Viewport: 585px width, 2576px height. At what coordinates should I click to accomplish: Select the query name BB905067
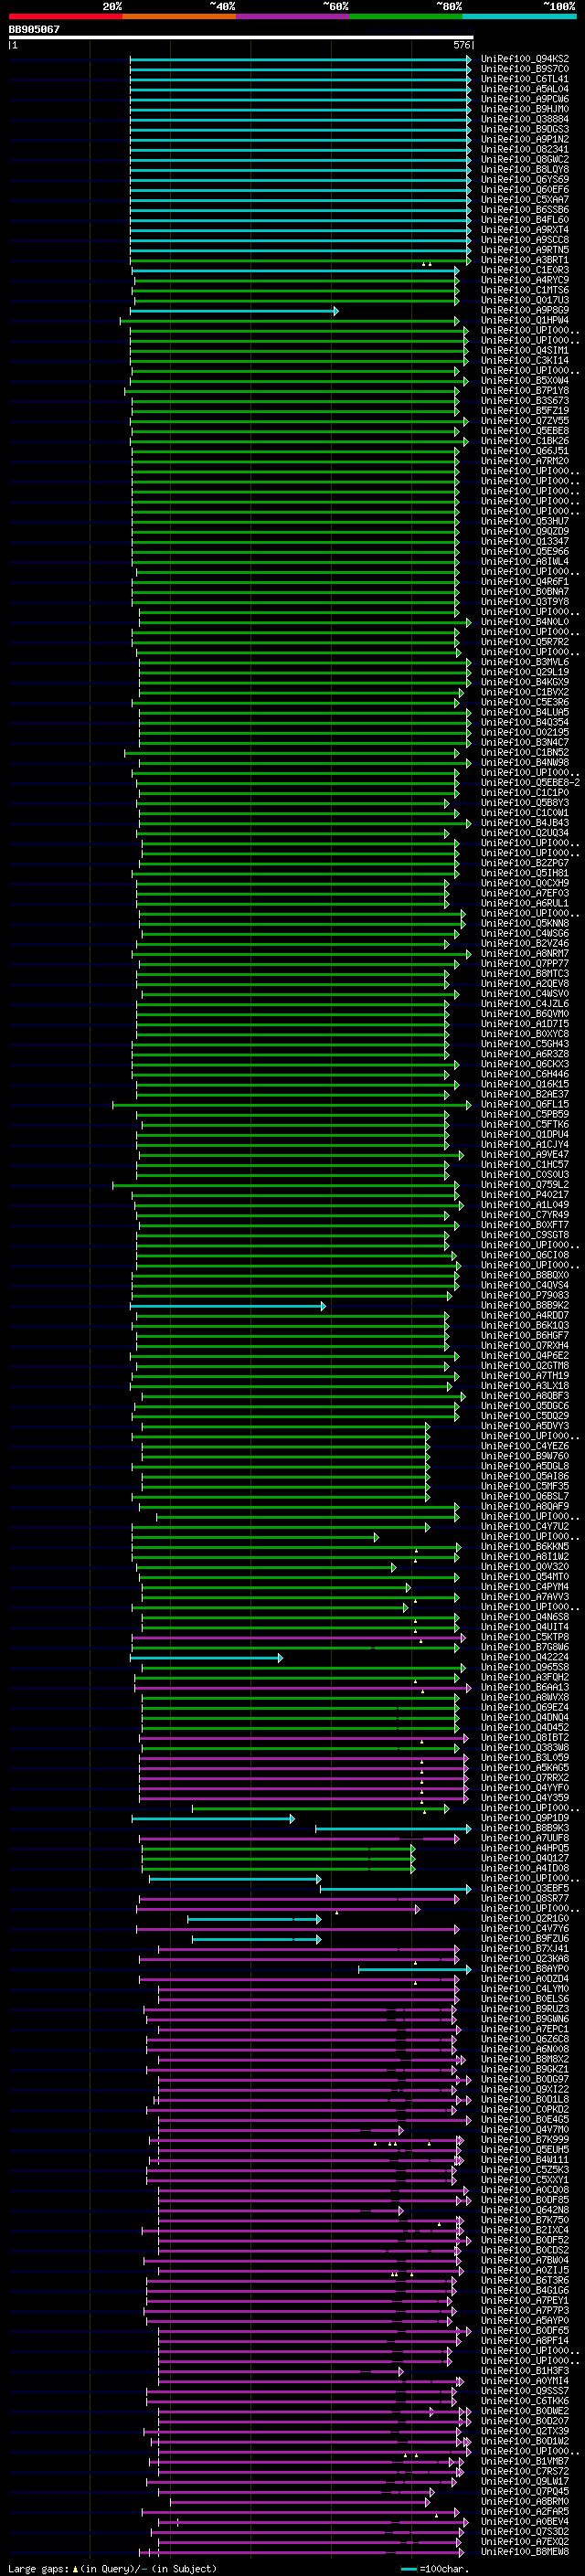(34, 30)
